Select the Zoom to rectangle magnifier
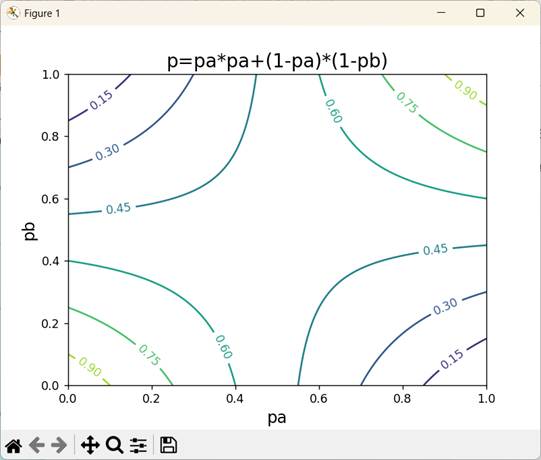The width and height of the screenshot is (541, 460). click(x=115, y=446)
